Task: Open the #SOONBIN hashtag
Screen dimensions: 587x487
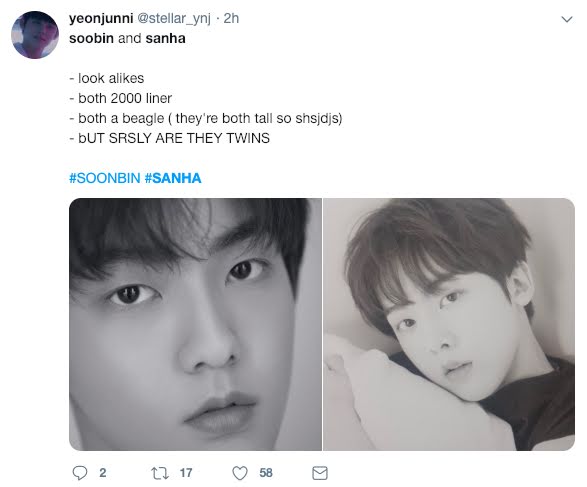Action: 105,178
